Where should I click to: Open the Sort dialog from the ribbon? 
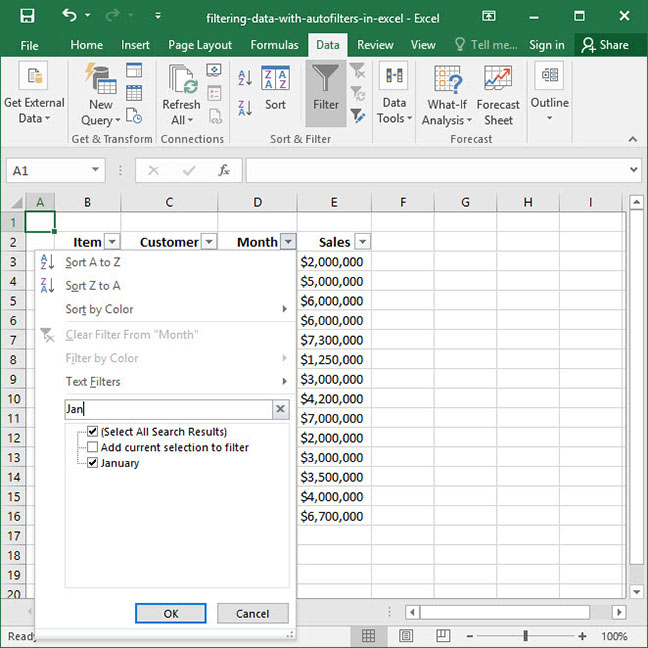pos(275,90)
